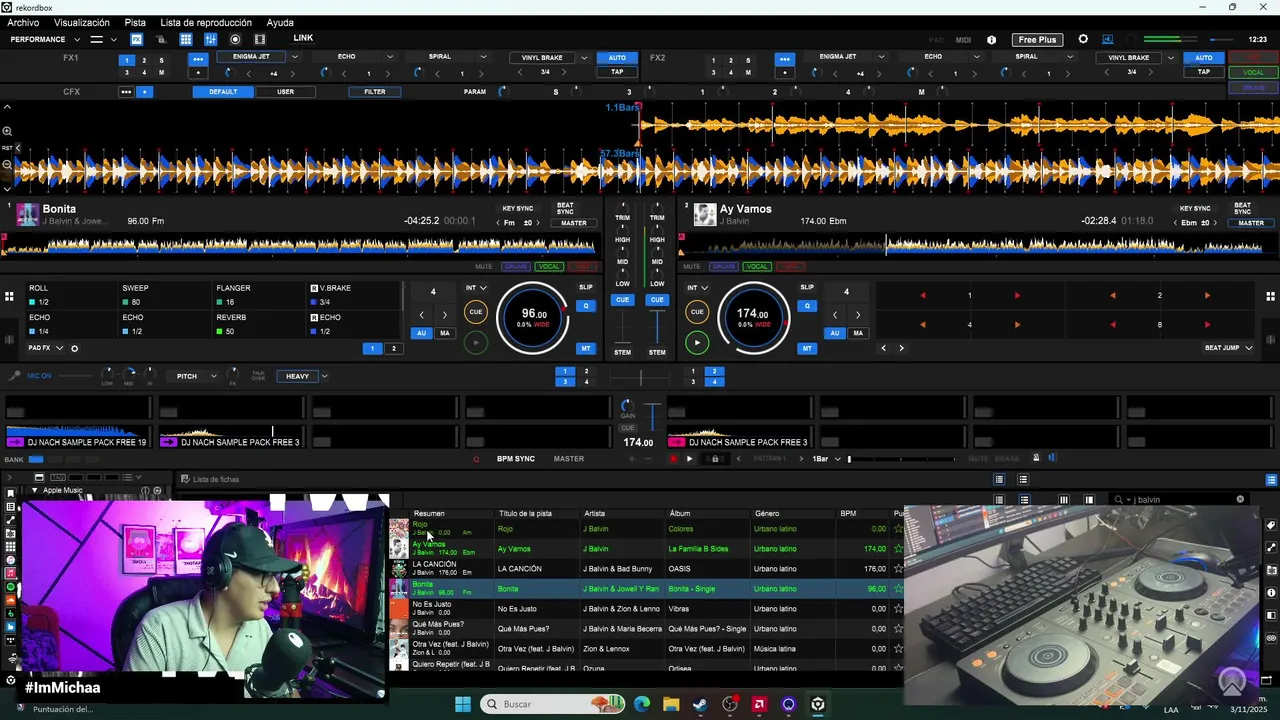Open settings gear icon in top bar
Viewport: 1280px width, 720px height.
click(1083, 39)
